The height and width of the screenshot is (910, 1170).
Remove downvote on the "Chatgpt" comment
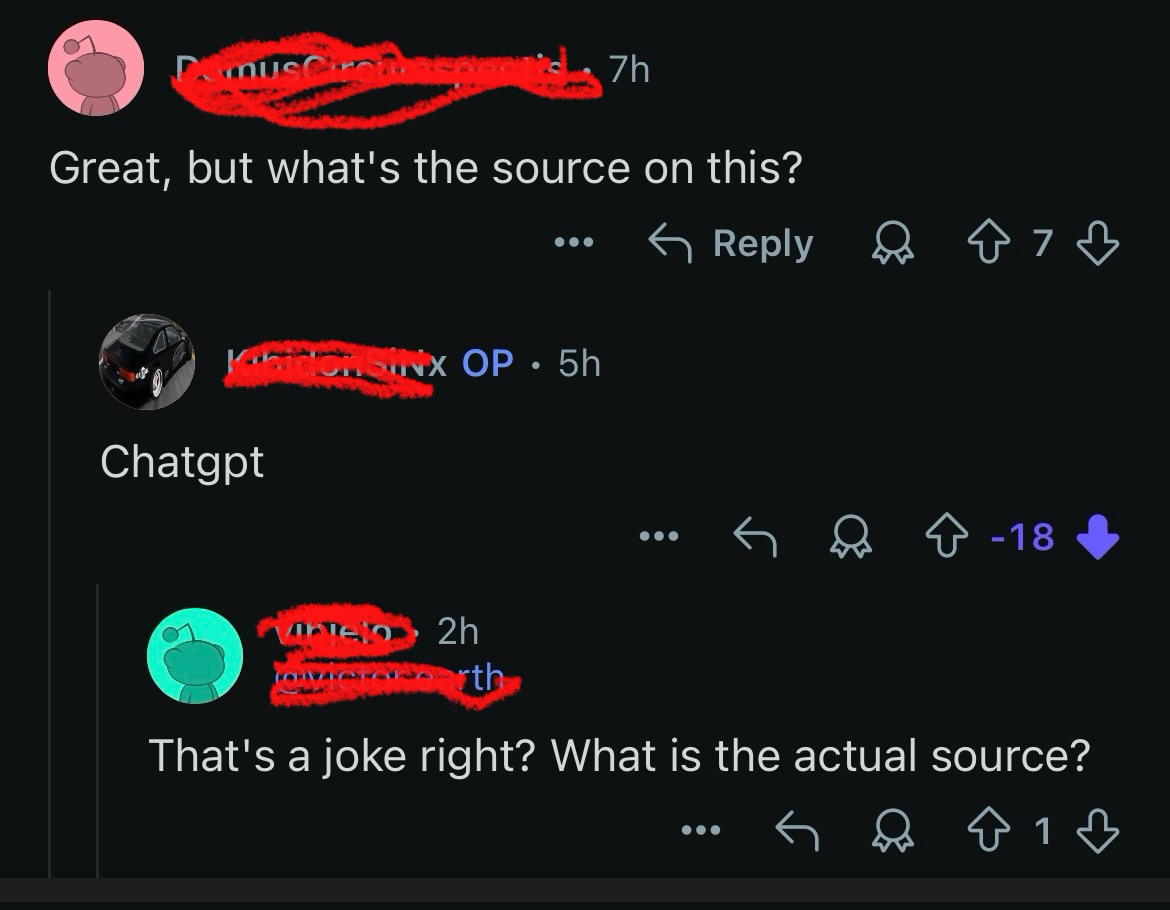coord(1097,538)
